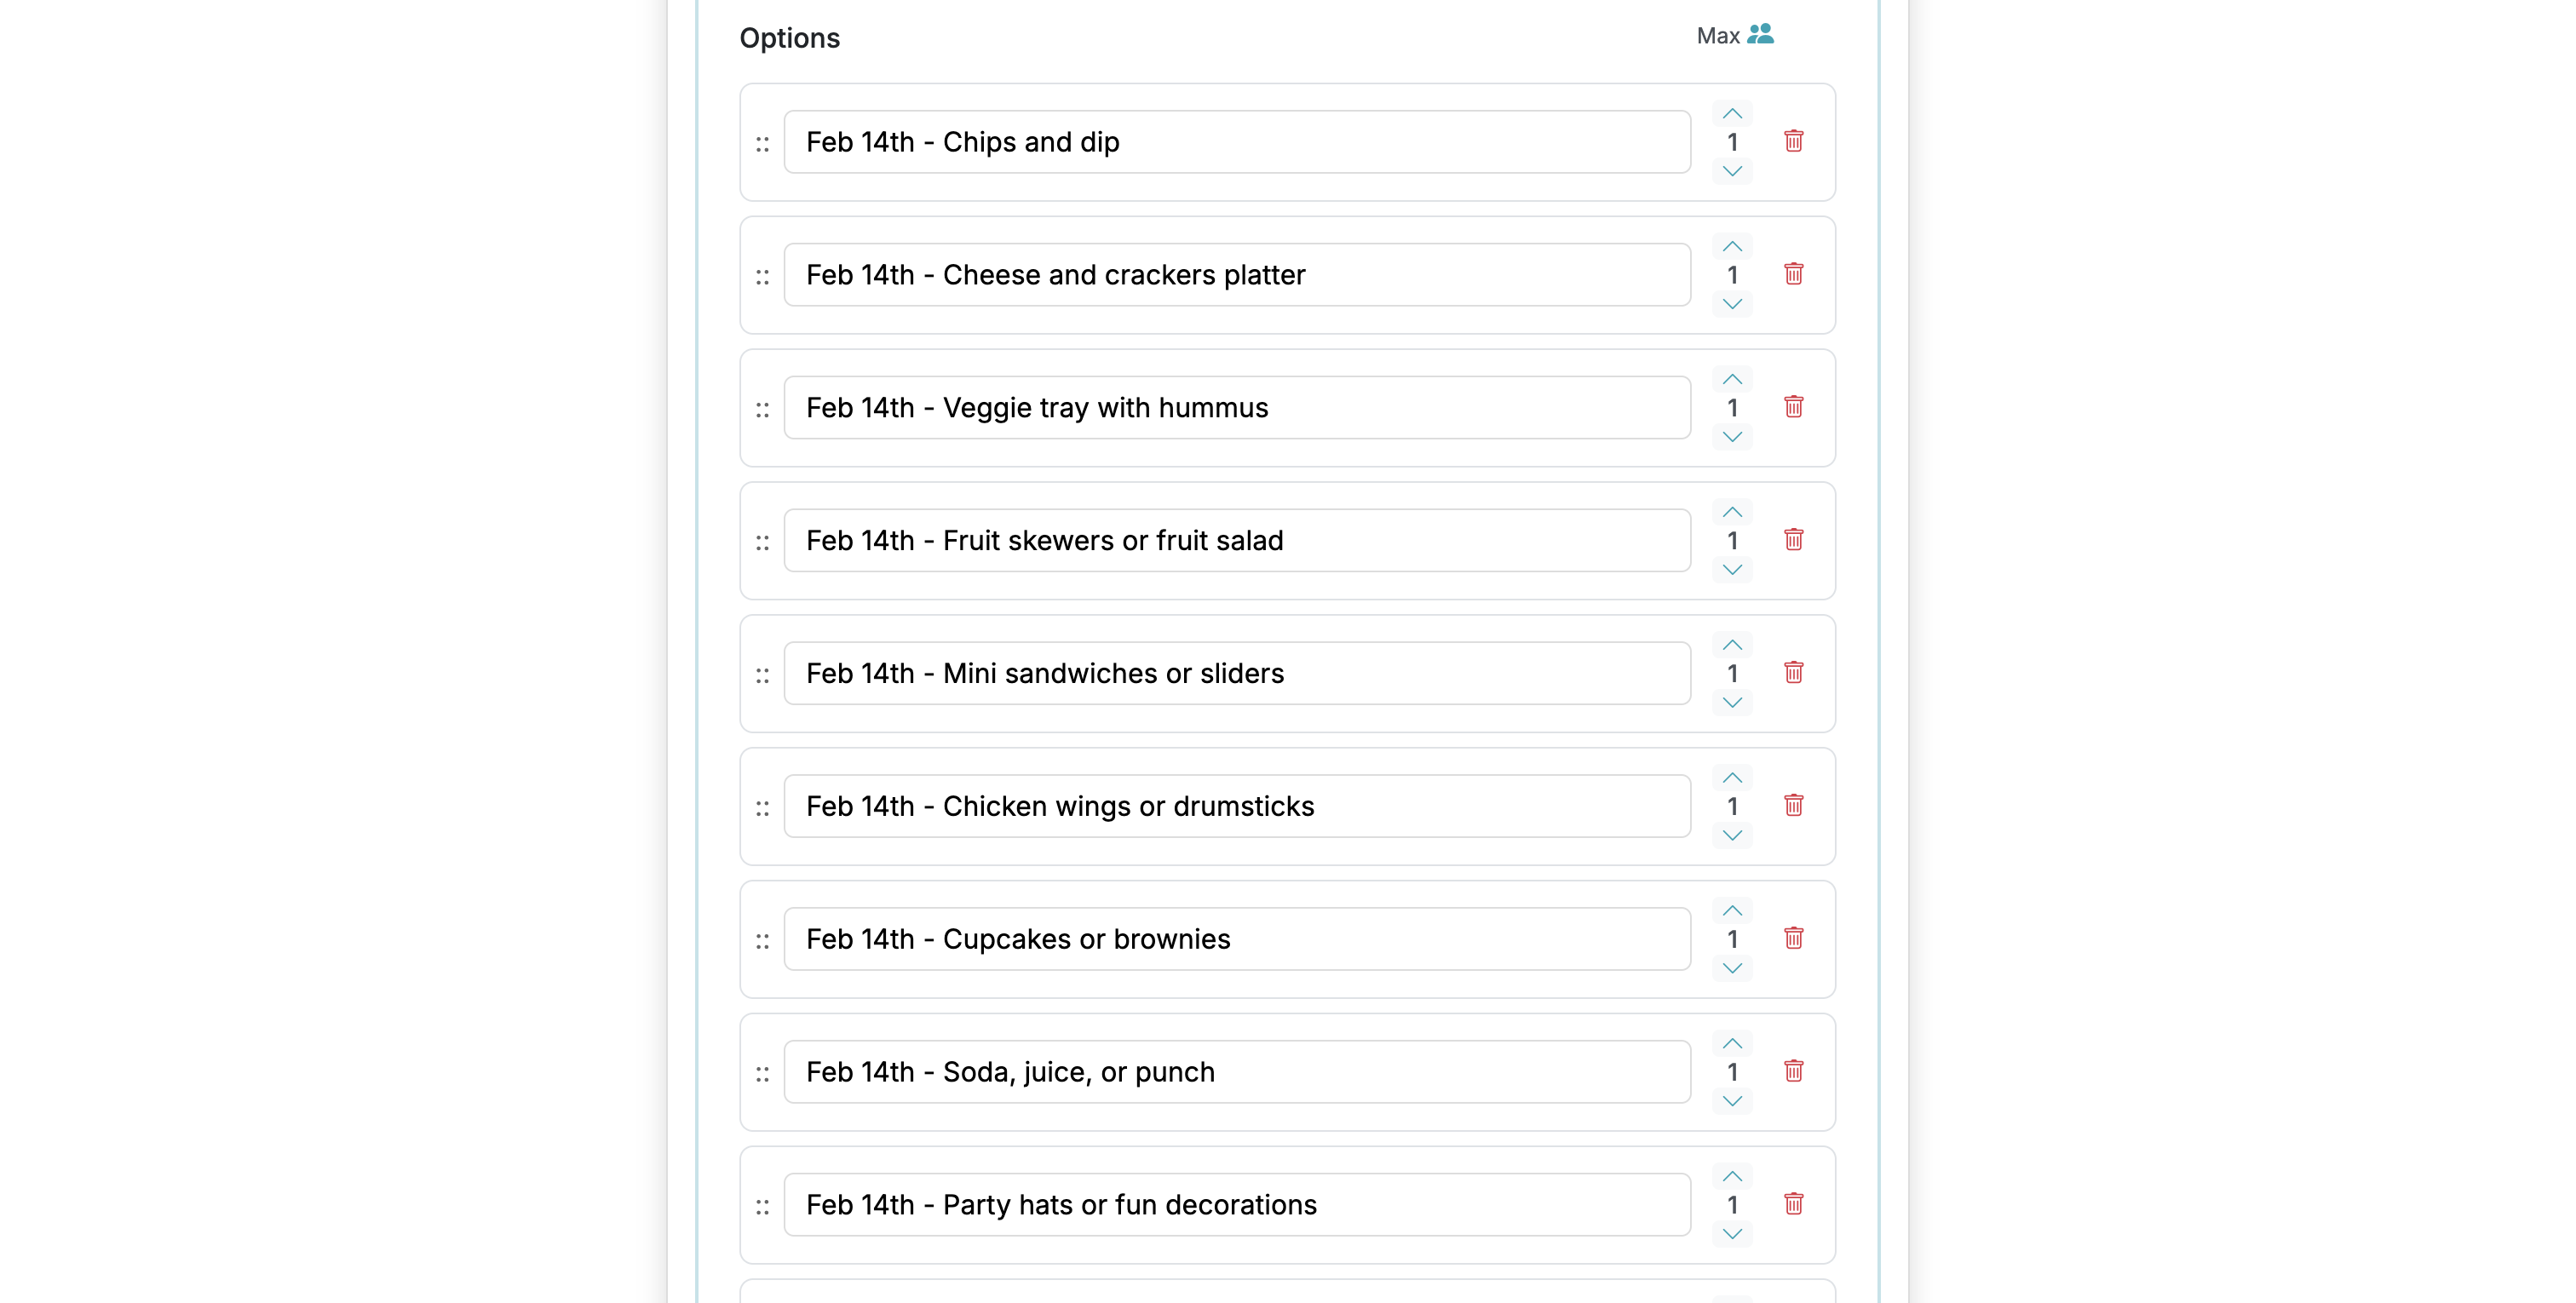Remove the "Cupcakes or brownies" option
This screenshot has height=1303, width=2576.
pyautogui.click(x=1793, y=938)
